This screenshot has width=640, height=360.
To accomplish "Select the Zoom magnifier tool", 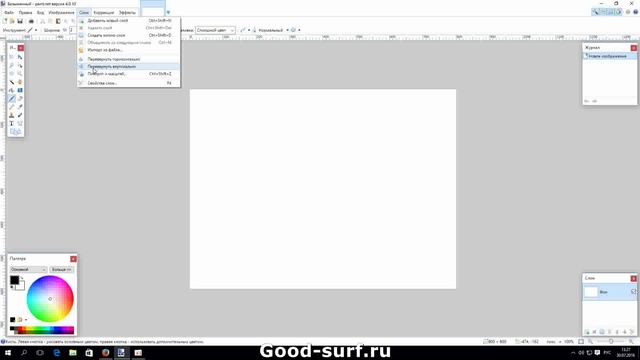I will (20, 73).
